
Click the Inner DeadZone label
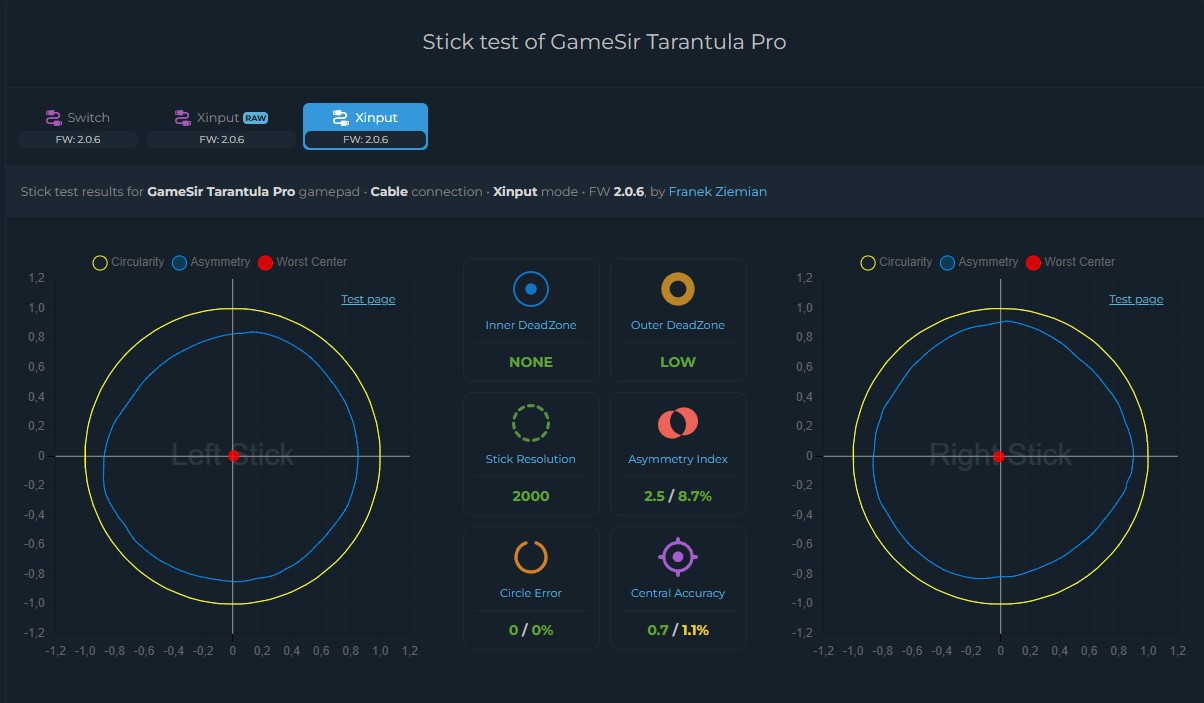tap(531, 325)
